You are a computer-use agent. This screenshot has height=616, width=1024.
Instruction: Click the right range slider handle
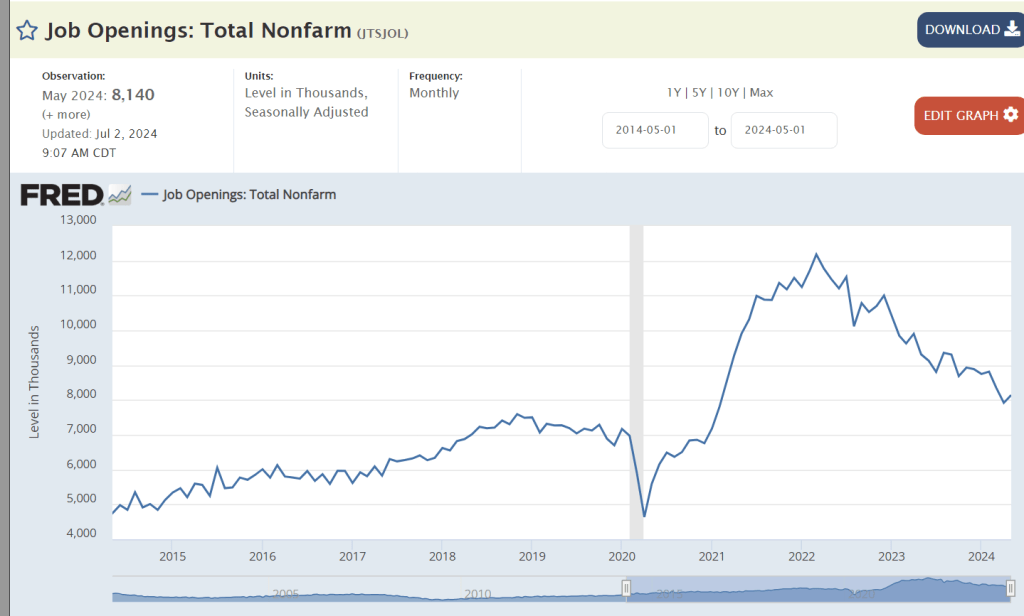click(x=1010, y=588)
